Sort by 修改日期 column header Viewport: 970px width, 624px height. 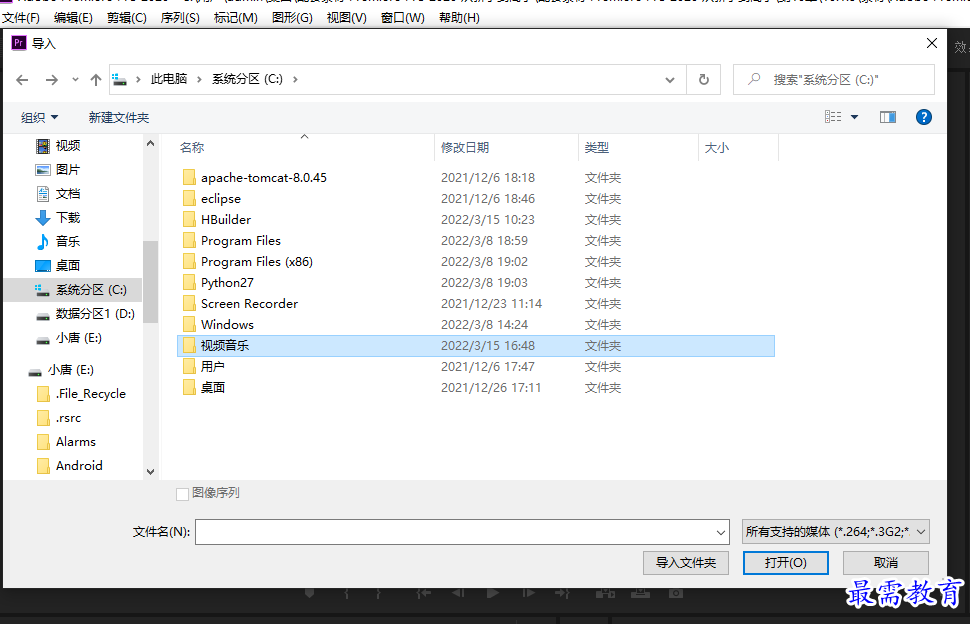point(465,148)
